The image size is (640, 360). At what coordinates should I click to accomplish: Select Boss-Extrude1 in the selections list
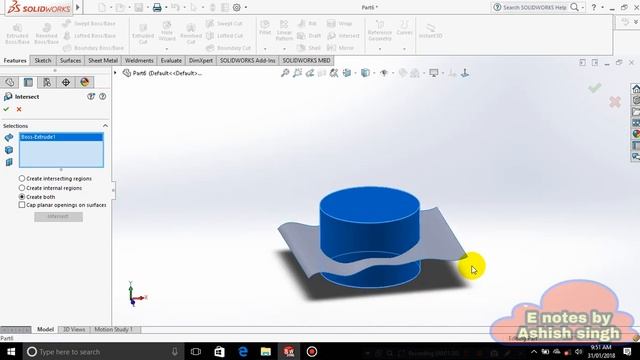(61, 137)
